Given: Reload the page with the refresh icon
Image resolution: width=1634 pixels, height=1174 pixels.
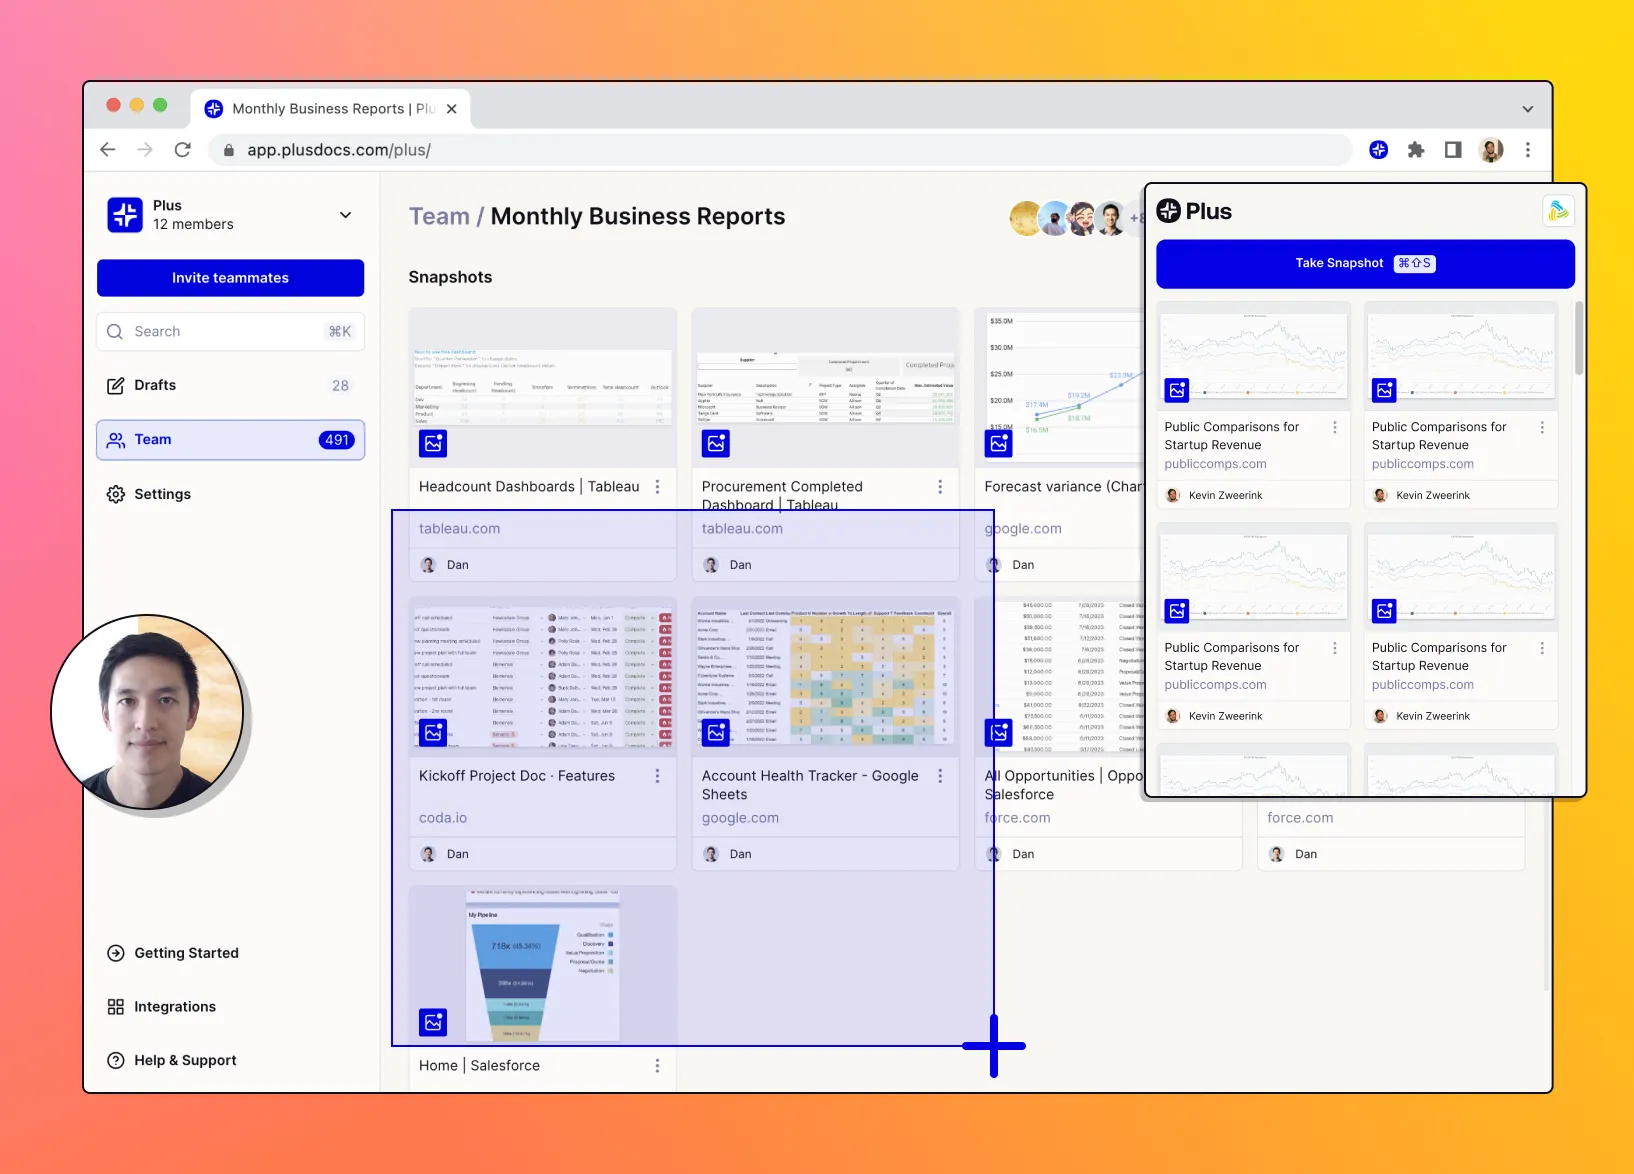Looking at the screenshot, I should pos(182,150).
